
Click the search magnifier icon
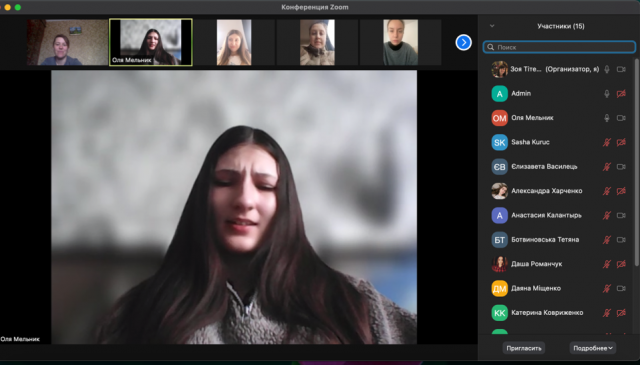click(491, 47)
